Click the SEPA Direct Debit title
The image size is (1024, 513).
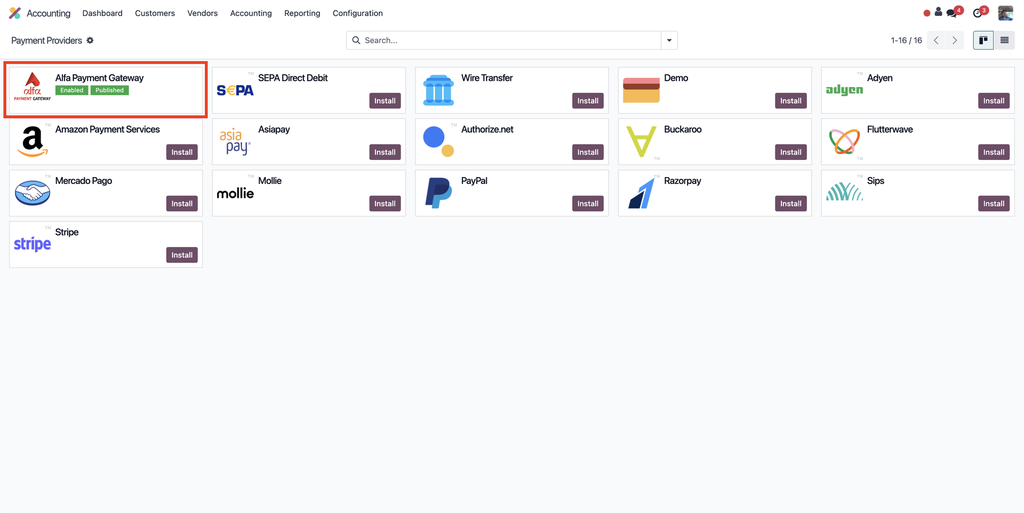coord(293,78)
